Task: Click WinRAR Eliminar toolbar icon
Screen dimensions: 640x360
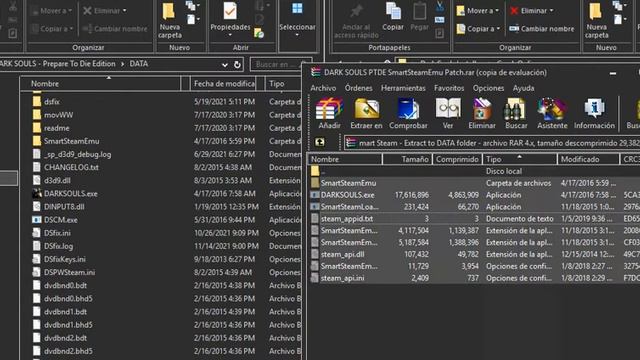Action: [x=482, y=114]
